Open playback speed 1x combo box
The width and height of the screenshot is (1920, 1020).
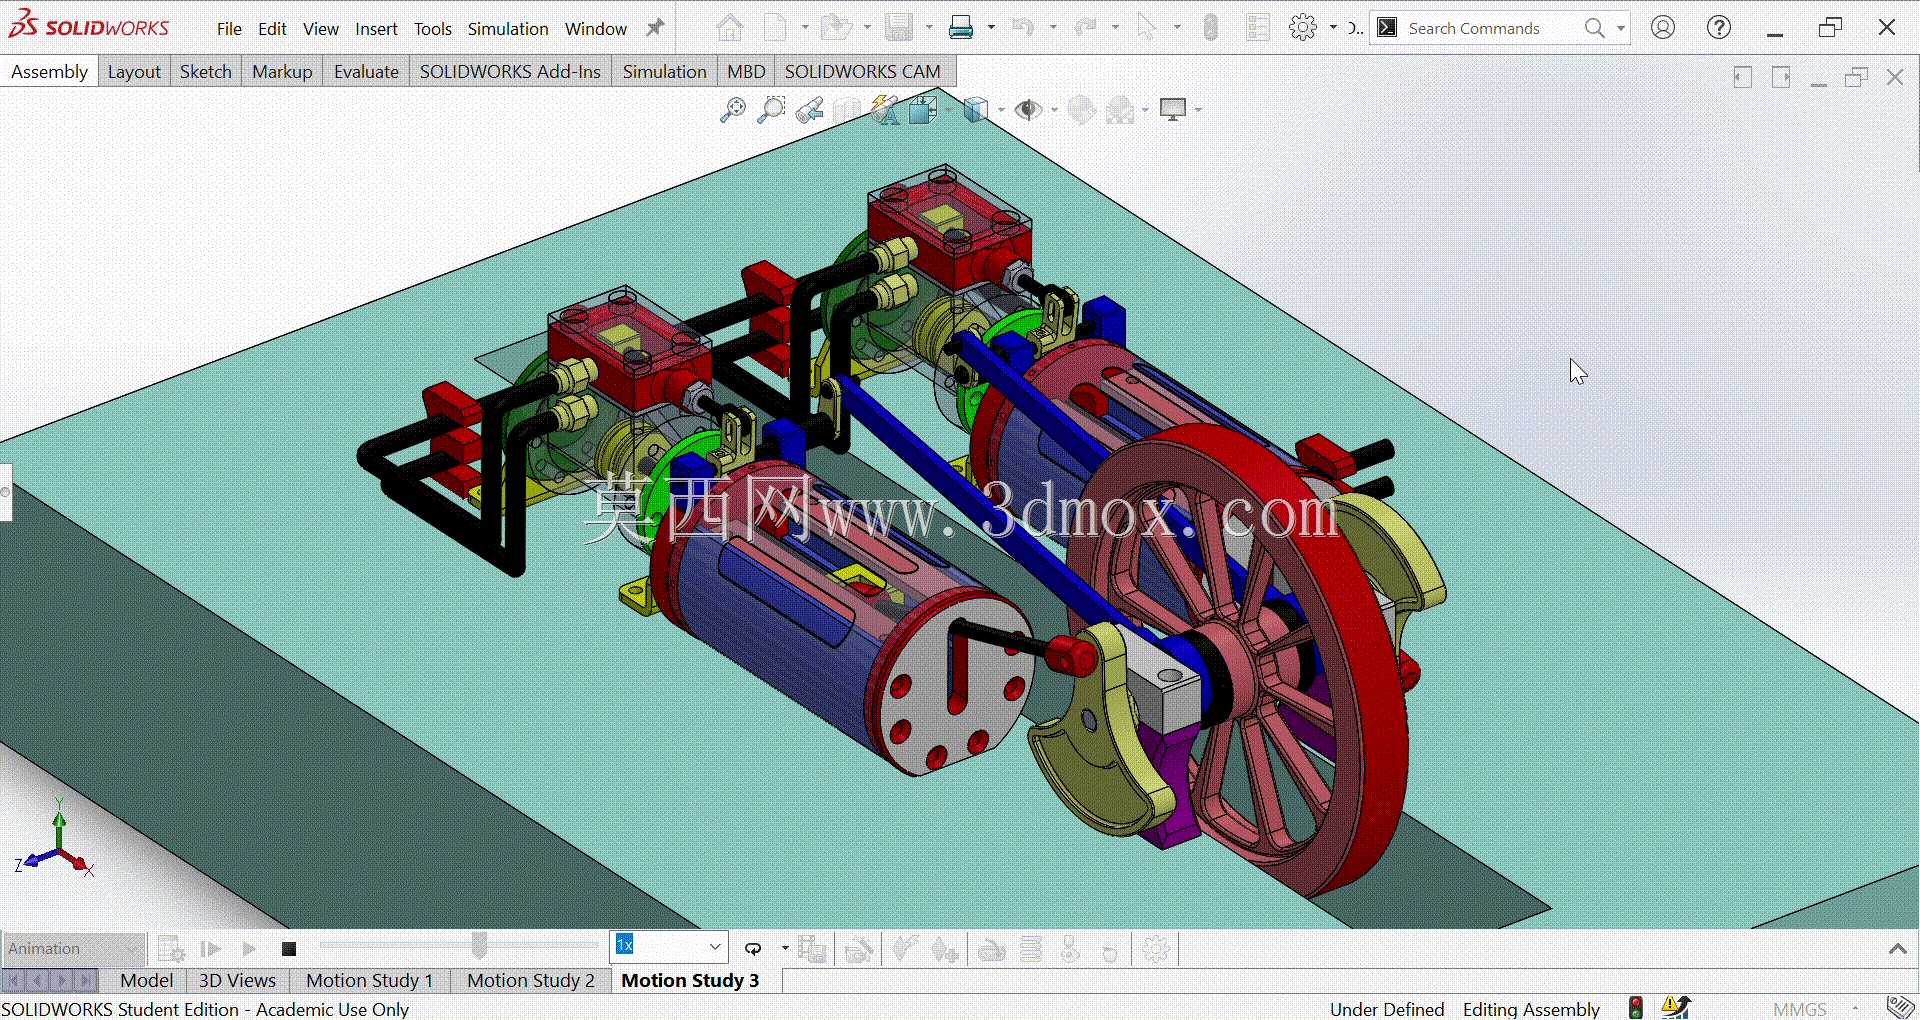pyautogui.click(x=669, y=947)
